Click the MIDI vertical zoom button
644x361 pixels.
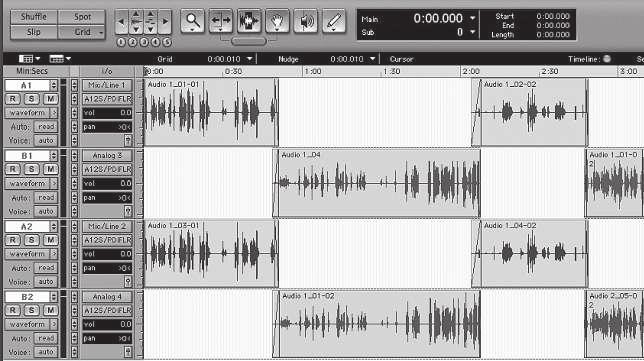pos(151,21)
